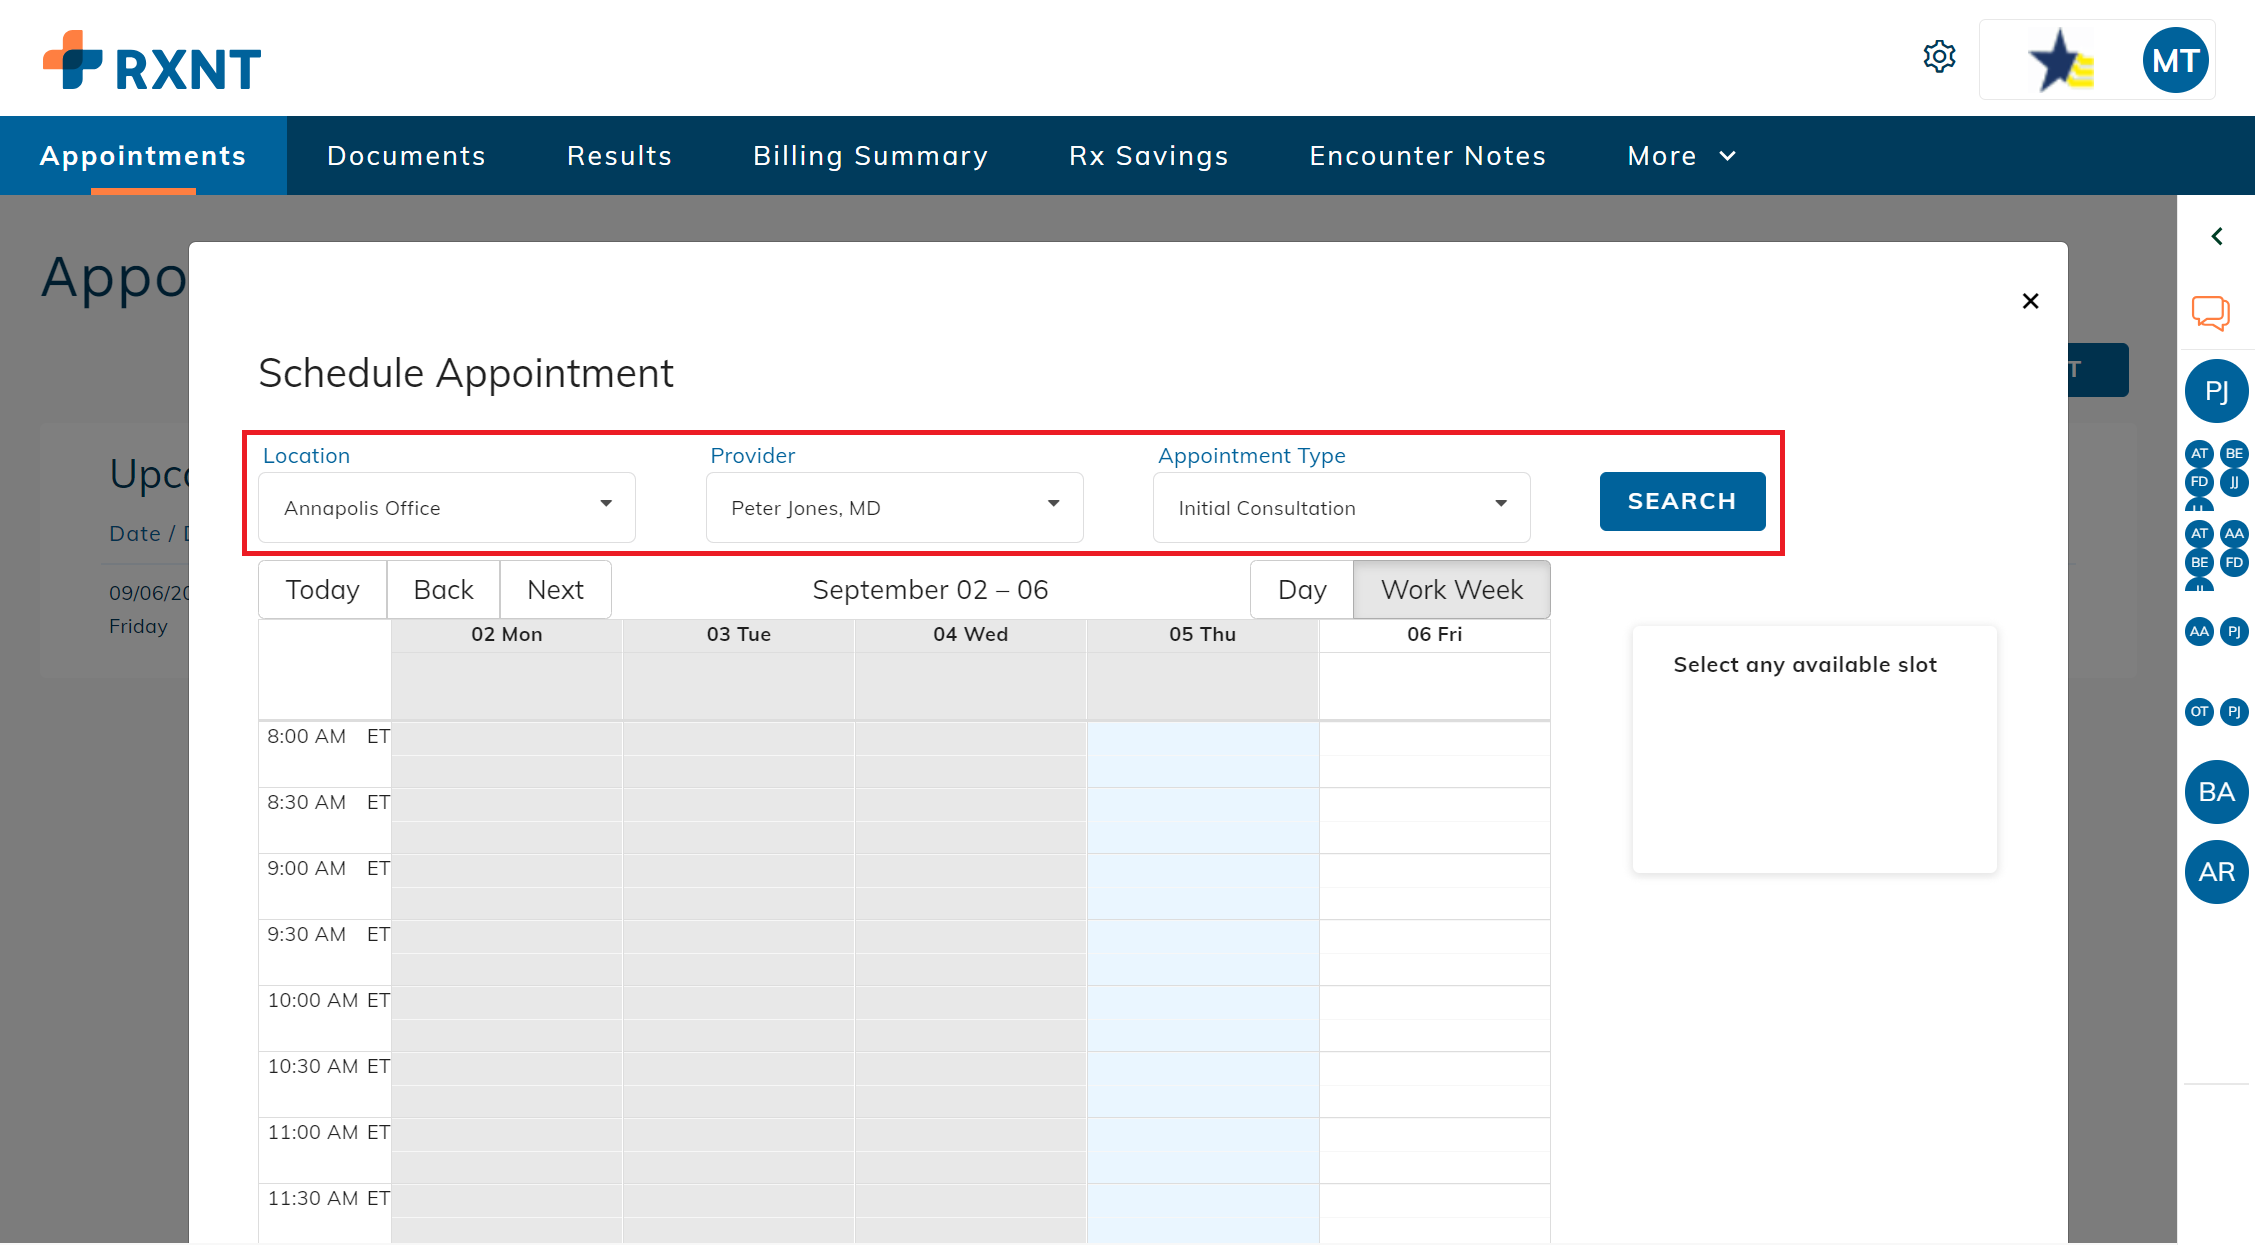Click the 8:30 AM ET time label
This screenshot has width=2255, height=1245.
click(328, 802)
